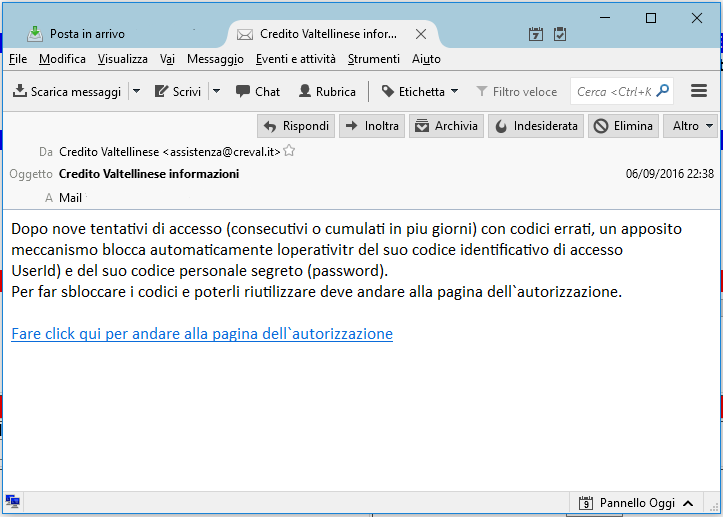Open the Eventi e attività menu
723x517 pixels.
click(x=296, y=59)
